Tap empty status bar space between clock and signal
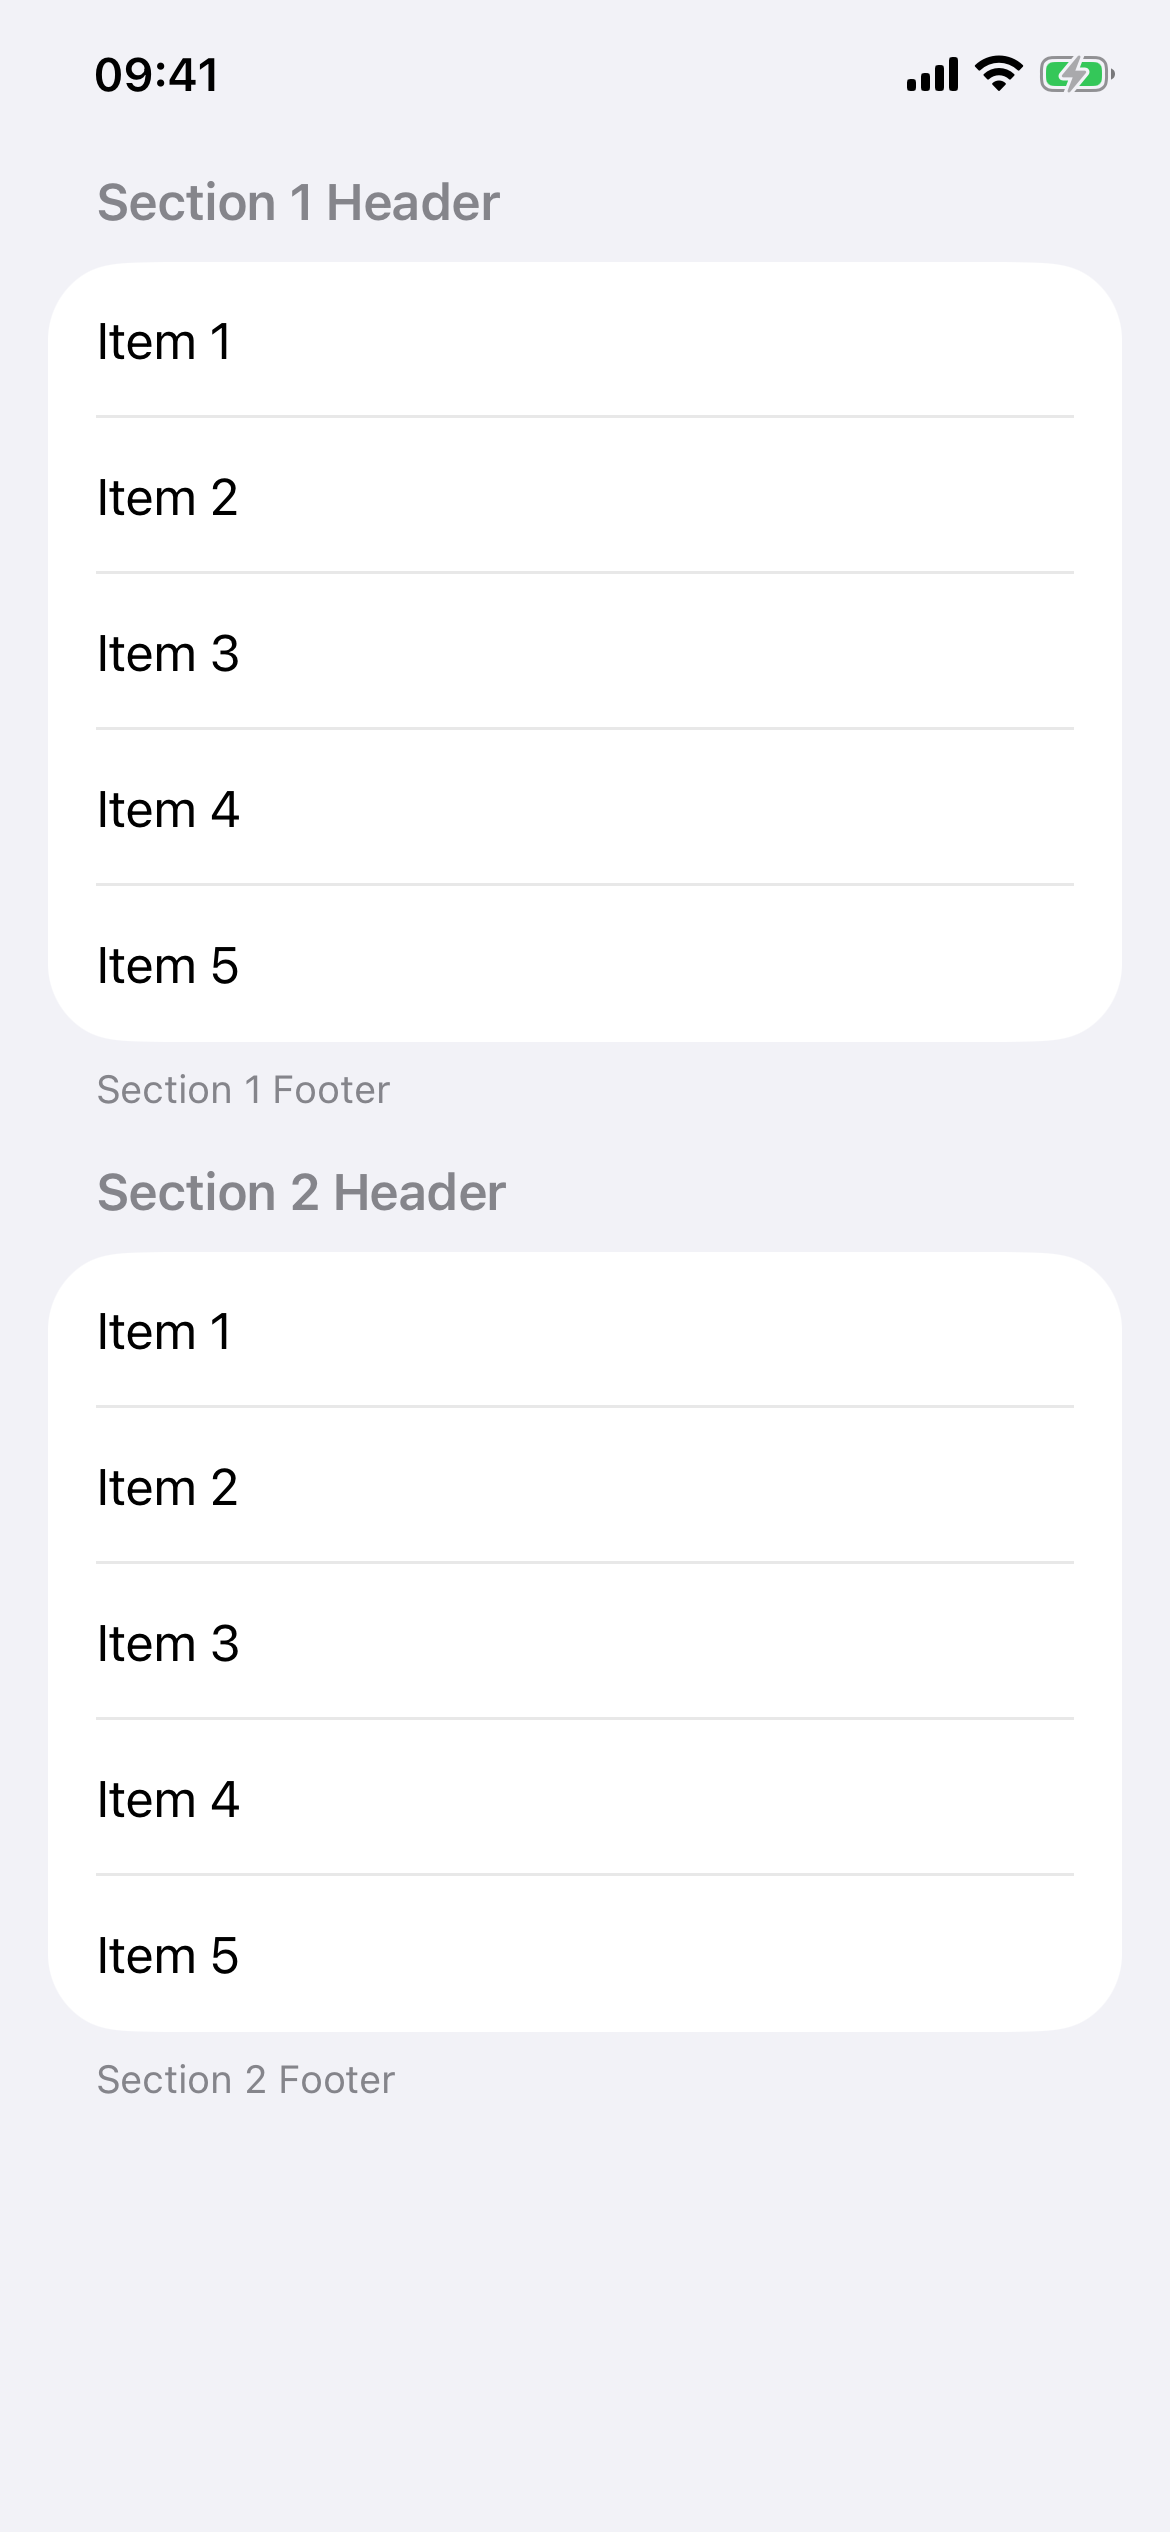Image resolution: width=1170 pixels, height=2532 pixels. pyautogui.click(x=560, y=75)
